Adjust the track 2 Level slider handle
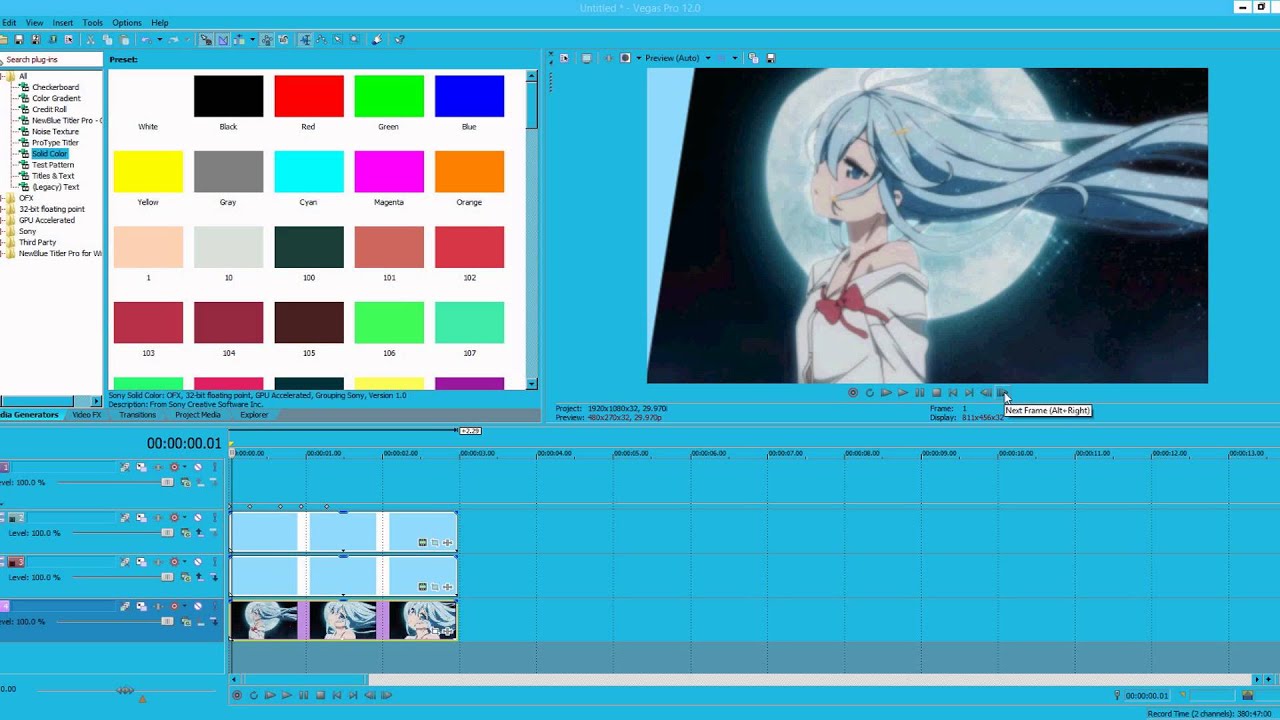 [167, 533]
